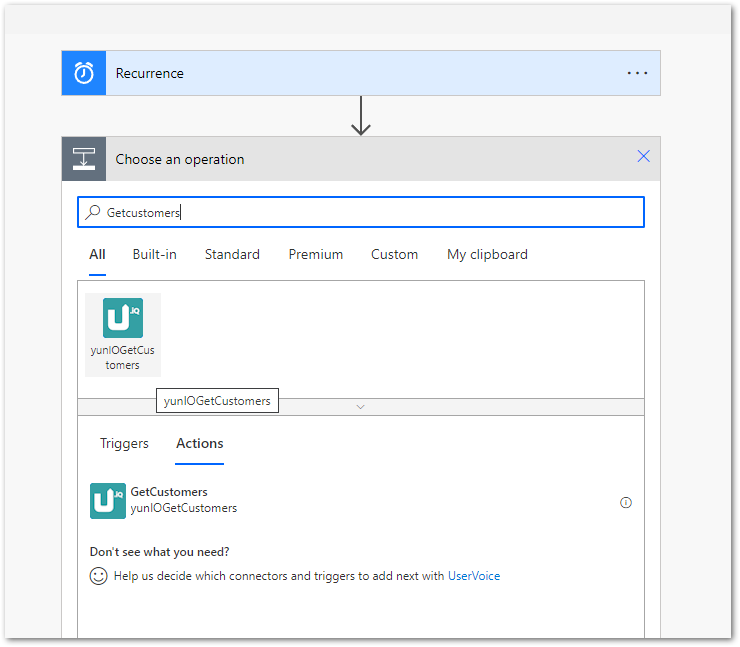The height and width of the screenshot is (647, 740).
Task: Open the My clipboard tab
Action: [x=488, y=255]
